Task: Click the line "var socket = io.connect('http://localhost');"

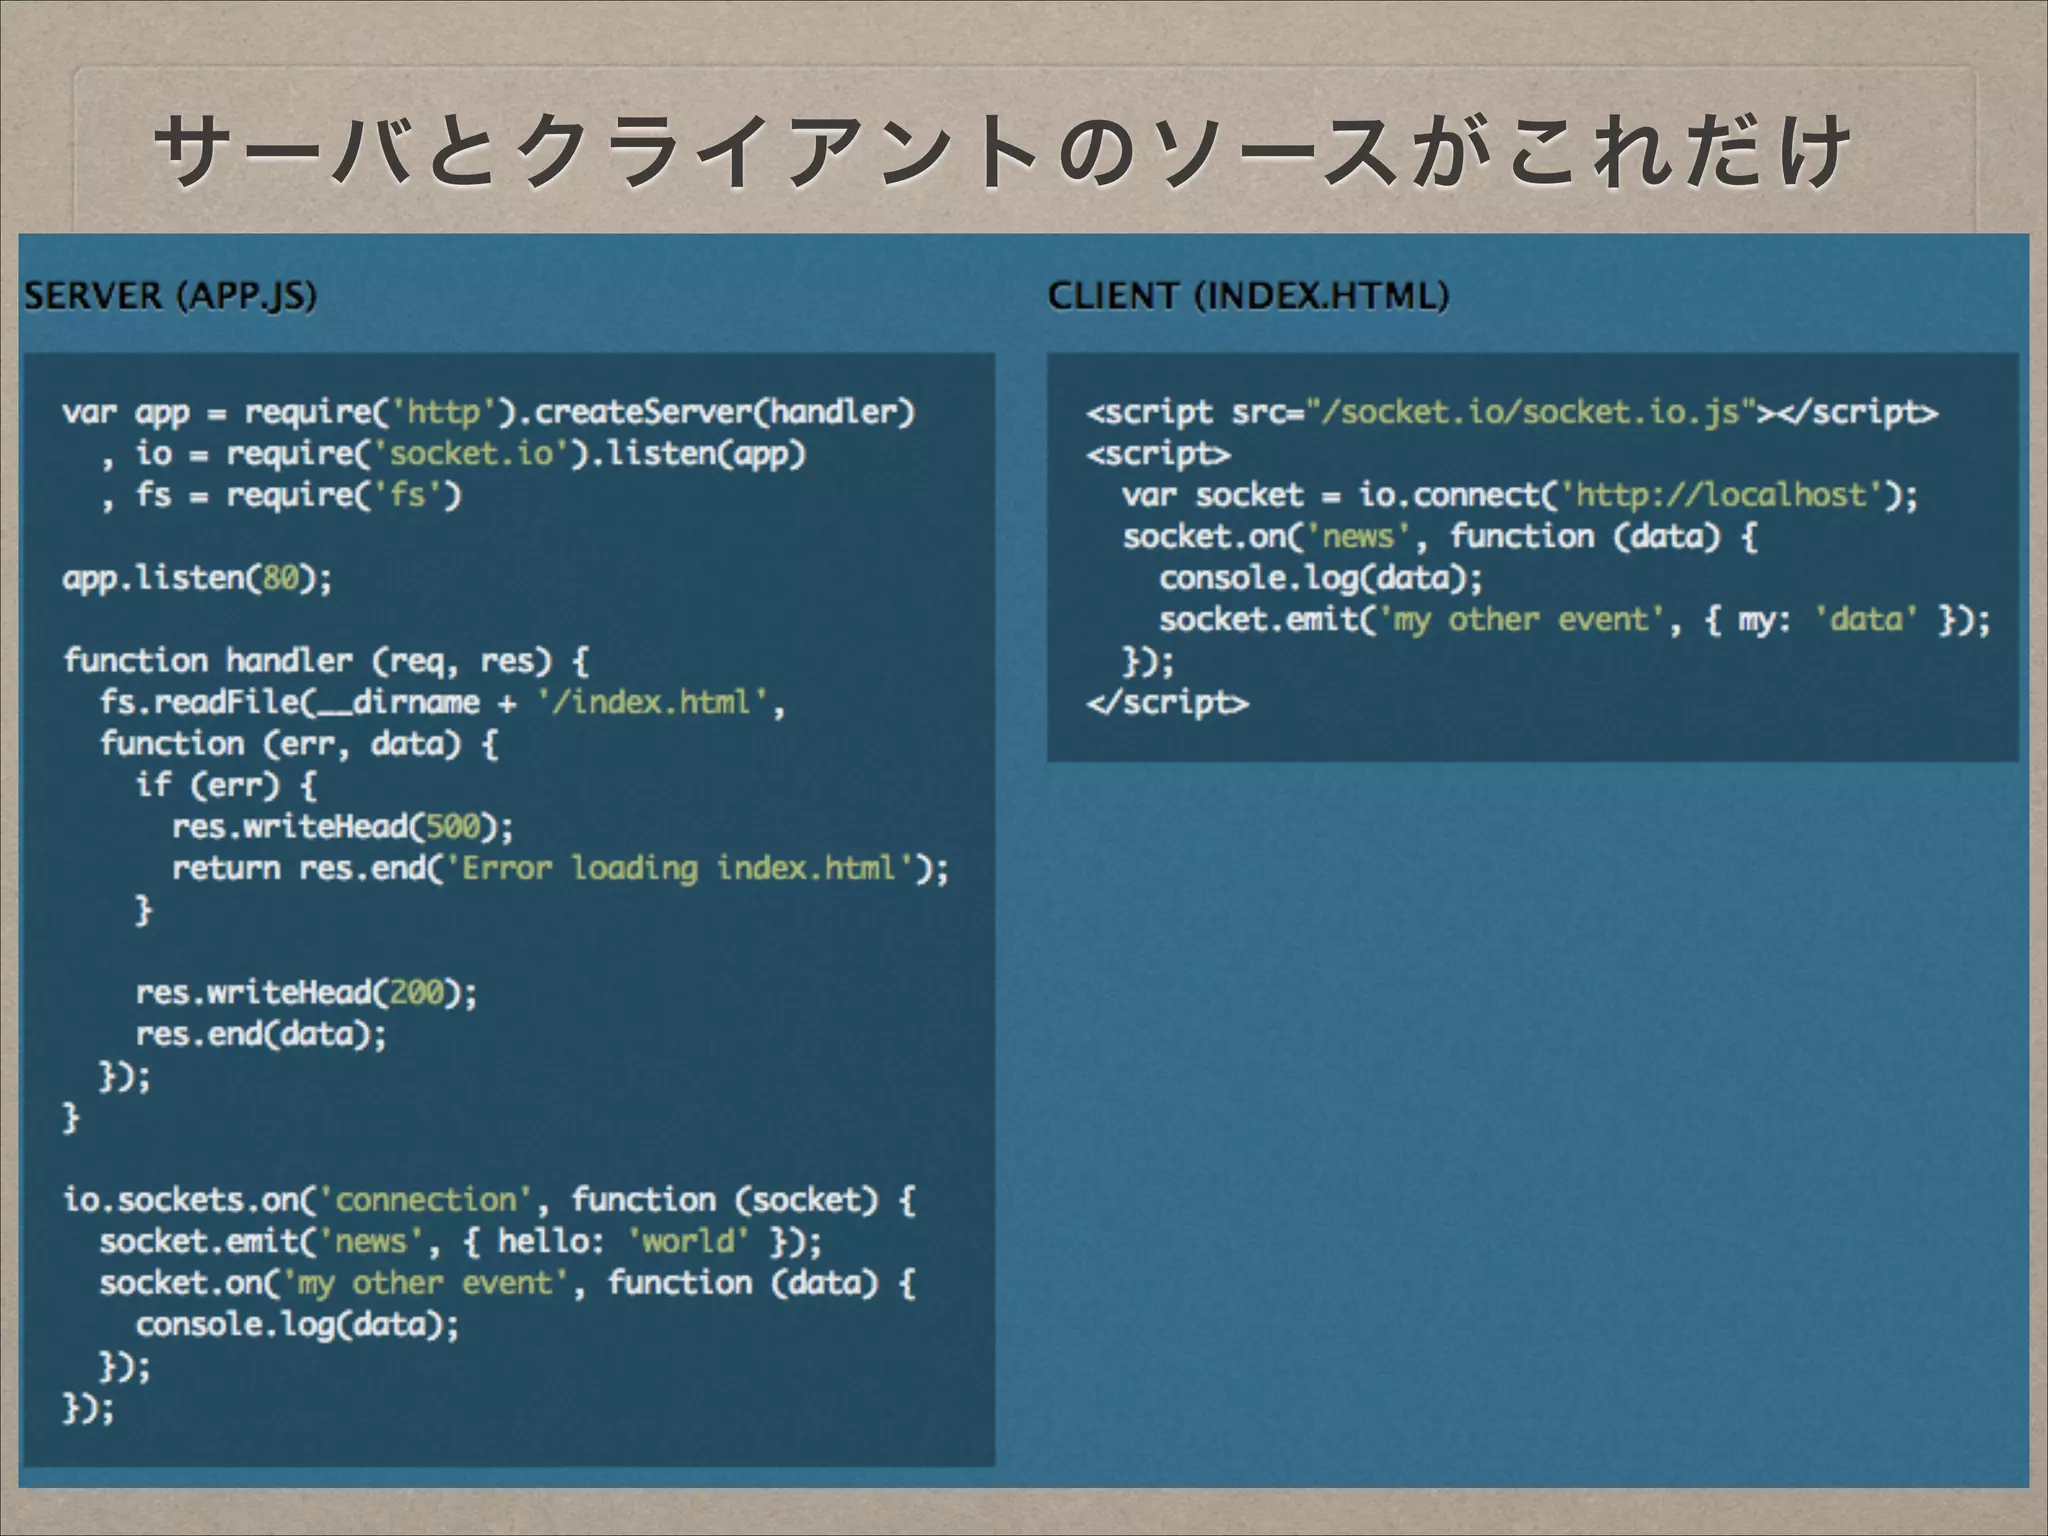Action: (x=1520, y=495)
